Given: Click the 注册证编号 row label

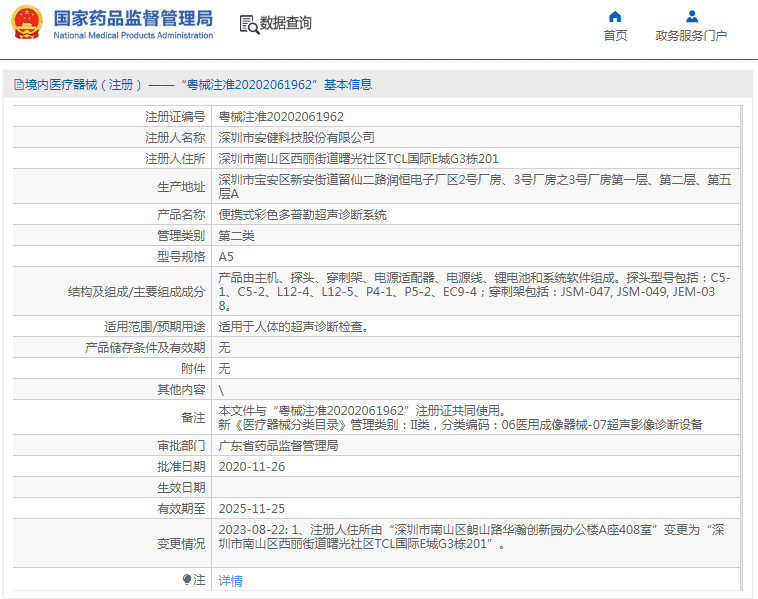Looking at the screenshot, I should click(175, 117).
